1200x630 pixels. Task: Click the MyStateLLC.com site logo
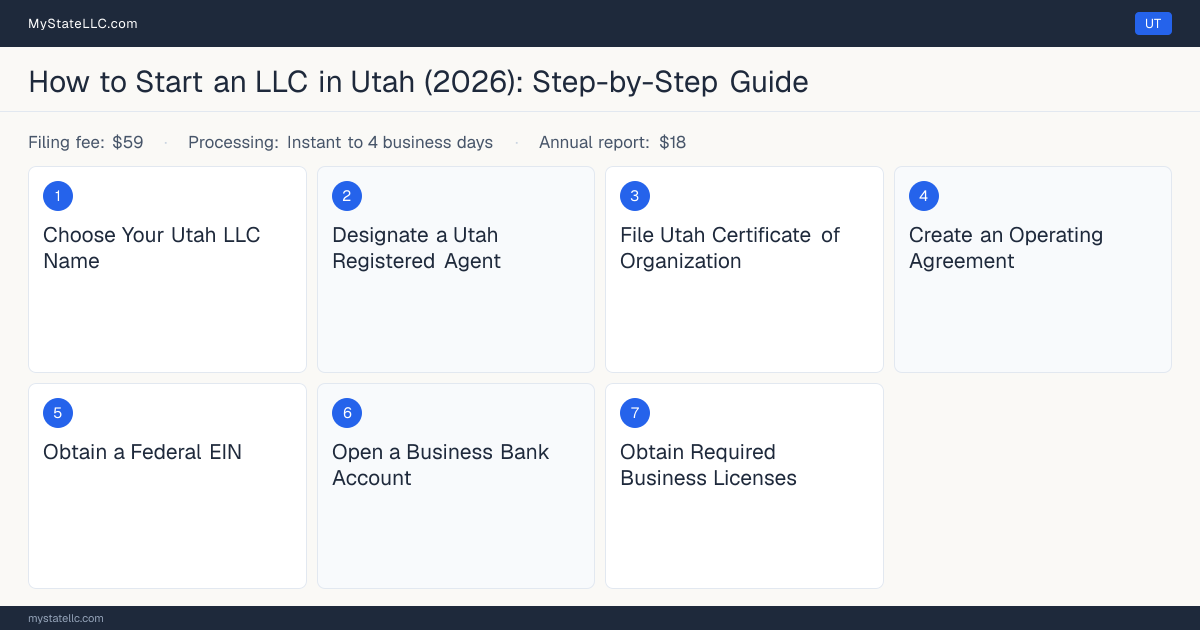(x=83, y=23)
